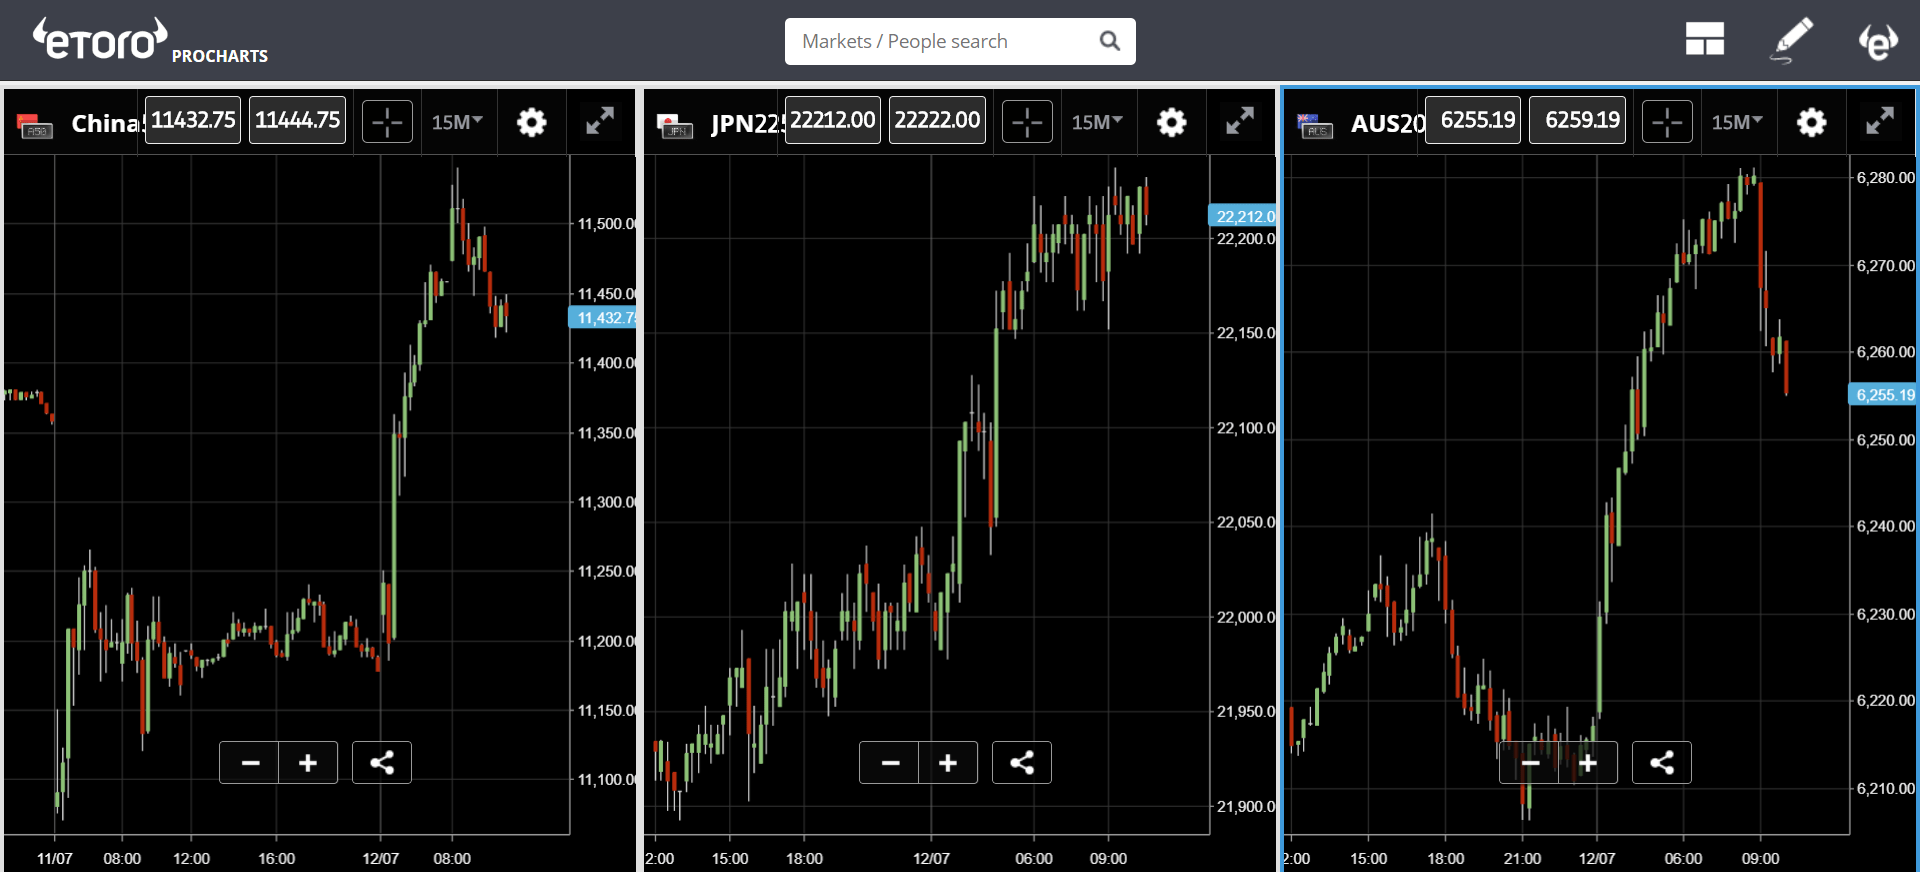Toggle crosshair on China50 chart
This screenshot has width=1920, height=872.
[387, 122]
